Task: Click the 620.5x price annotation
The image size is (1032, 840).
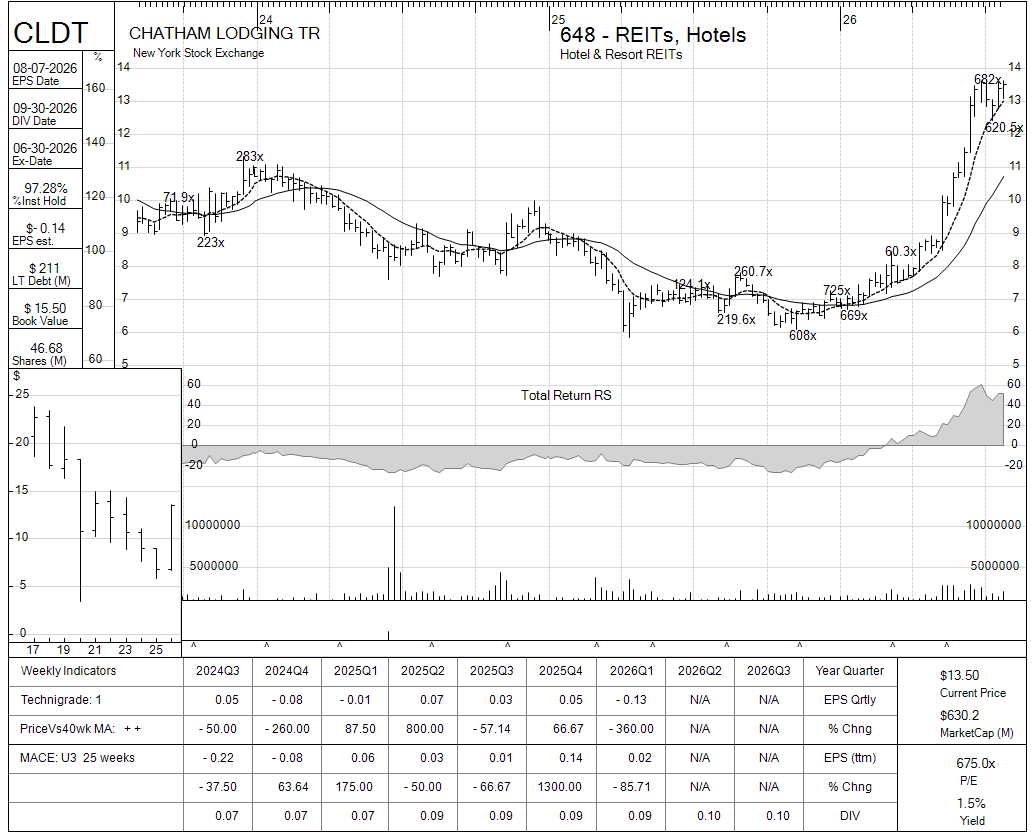Action: [1004, 128]
